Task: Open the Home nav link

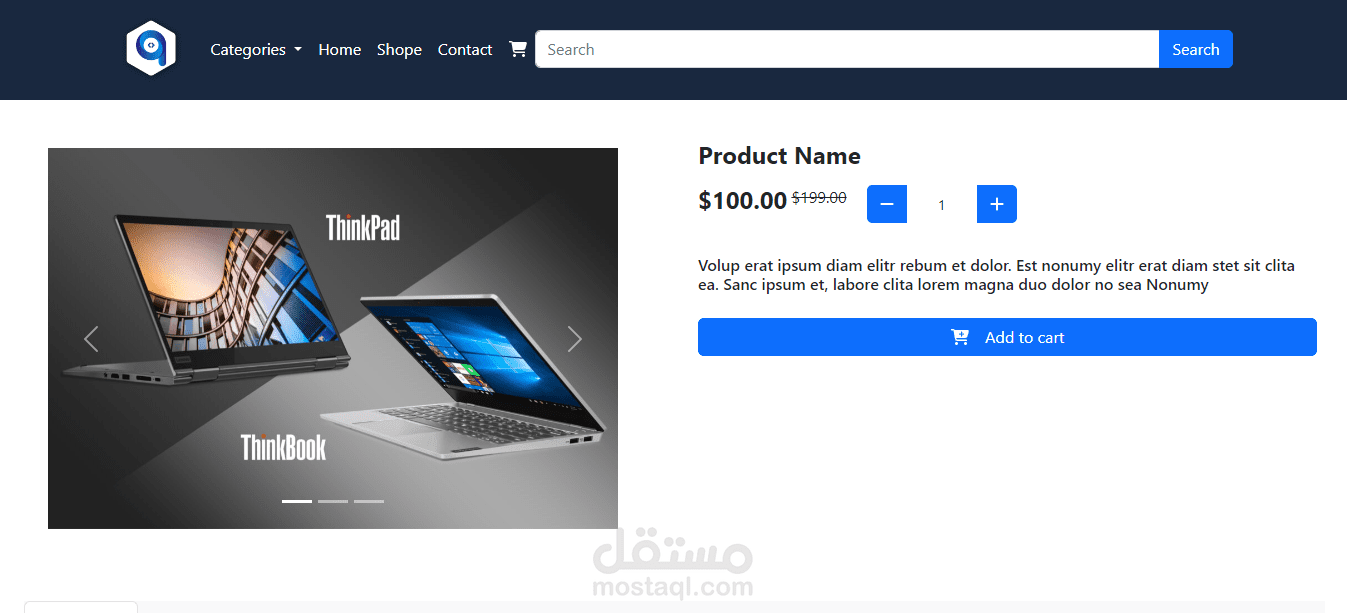Action: click(340, 49)
